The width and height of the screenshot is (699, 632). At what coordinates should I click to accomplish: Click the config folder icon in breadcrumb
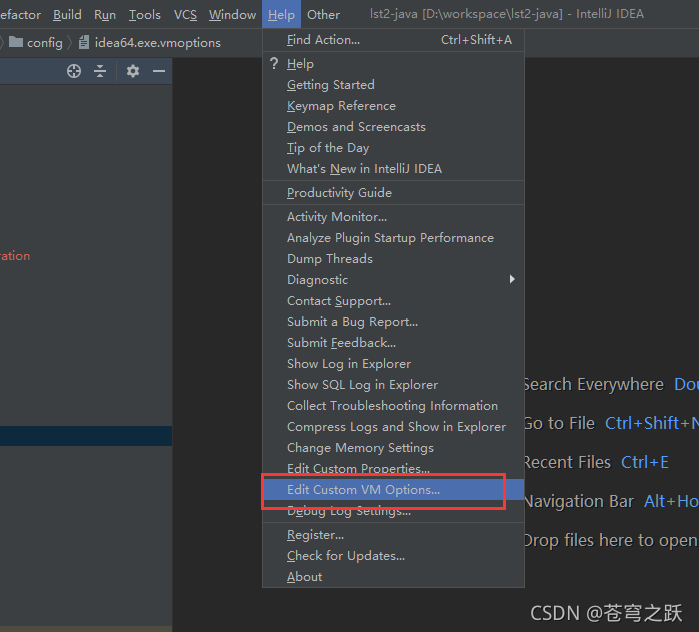16,42
